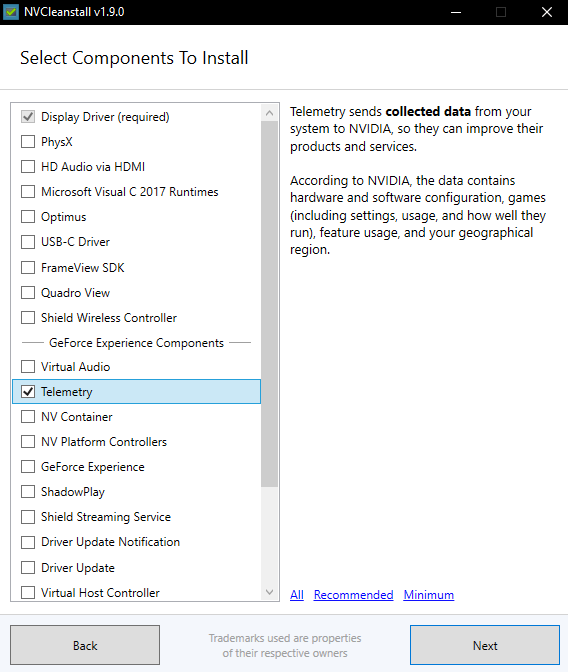Select the 'PhysX' label text
The image size is (568, 672).
(57, 141)
